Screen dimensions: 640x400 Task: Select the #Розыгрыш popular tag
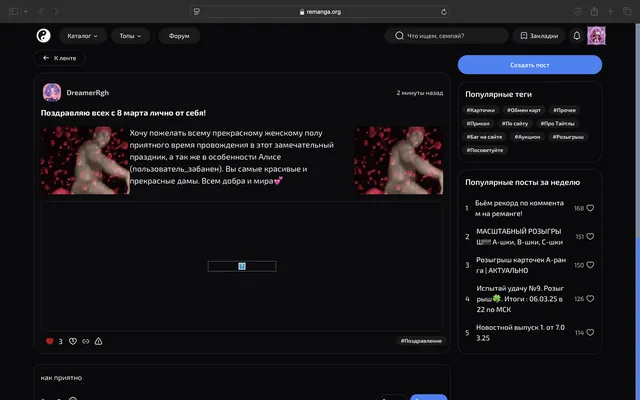coord(568,137)
